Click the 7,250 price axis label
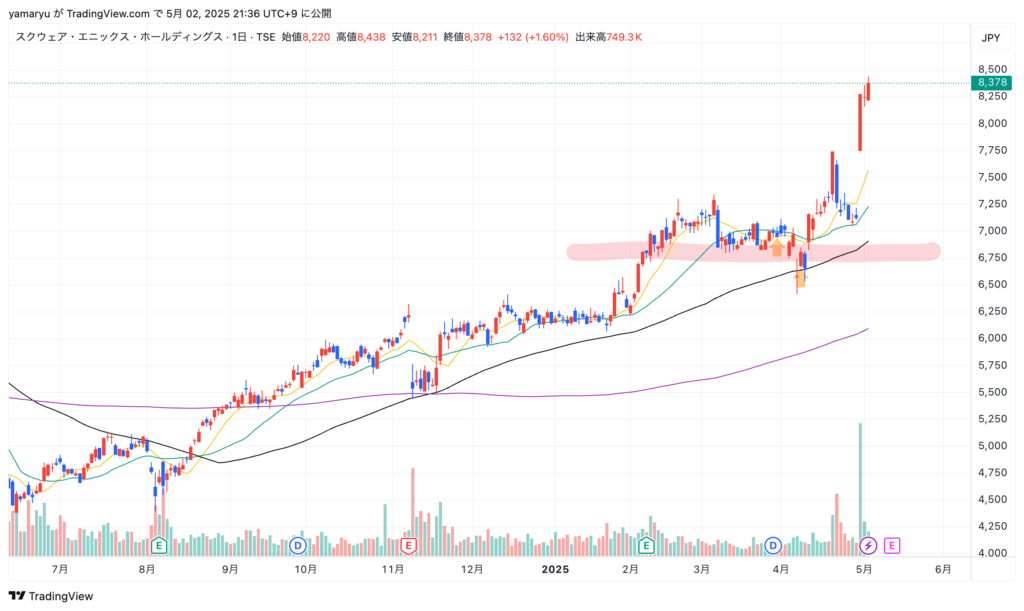Image resolution: width=1024 pixels, height=611 pixels. pos(992,204)
